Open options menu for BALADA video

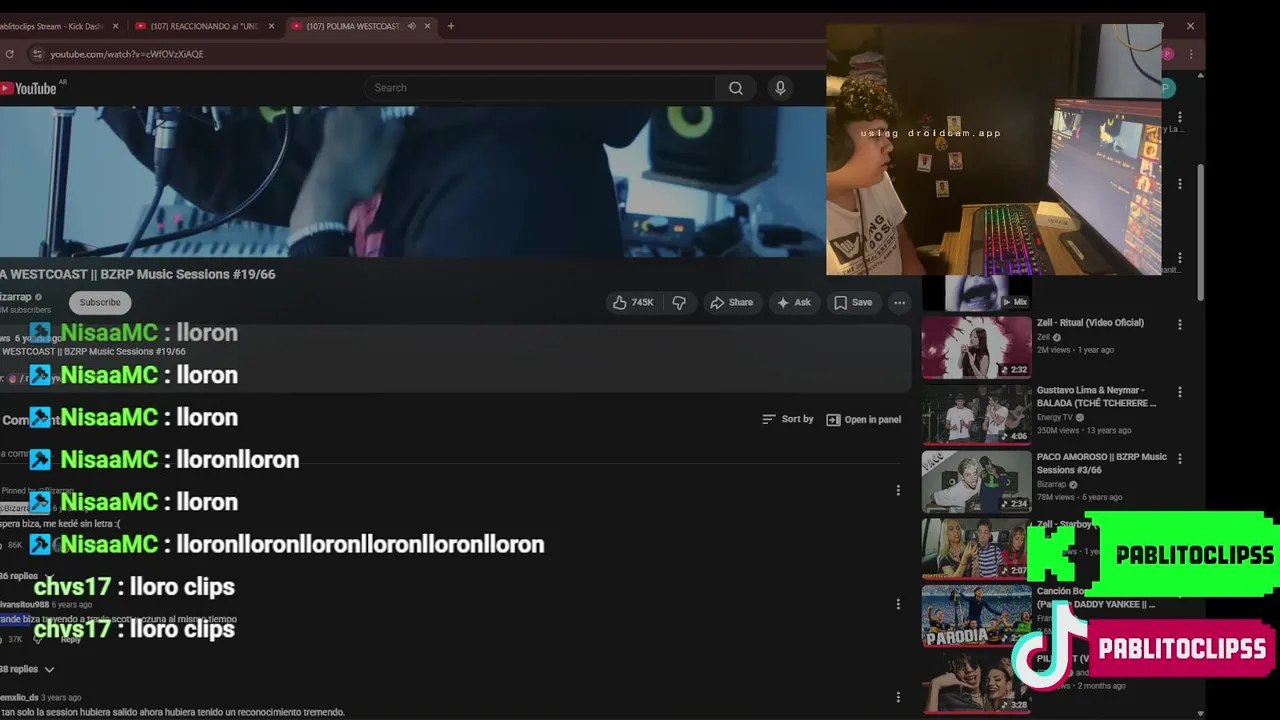1180,392
